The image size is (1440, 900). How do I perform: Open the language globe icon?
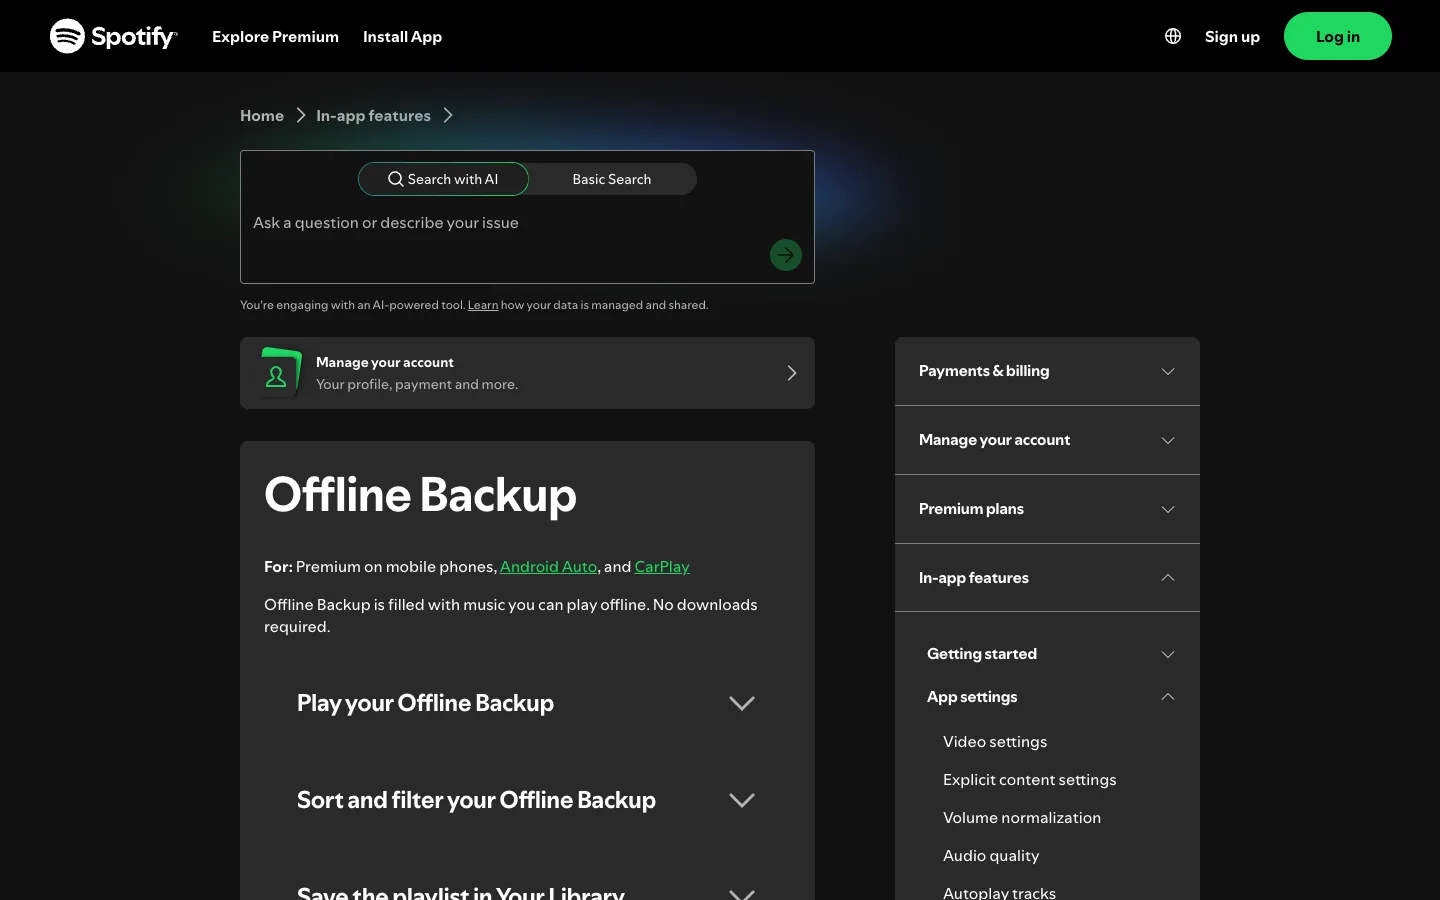[x=1173, y=36]
